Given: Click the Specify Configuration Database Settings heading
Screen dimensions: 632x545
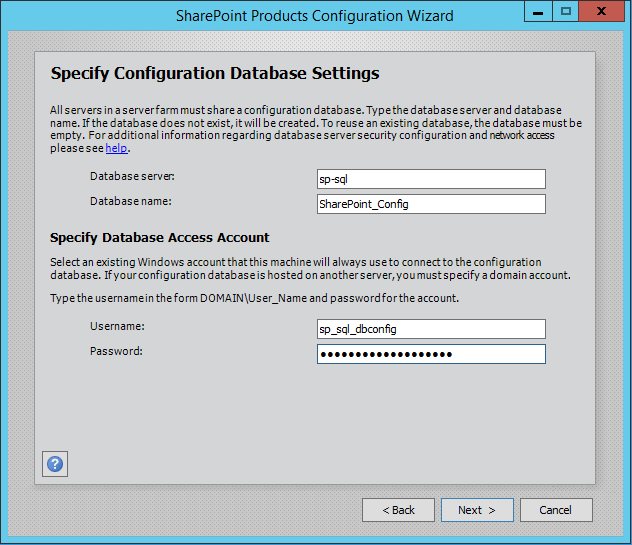Looking at the screenshot, I should tap(214, 73).
